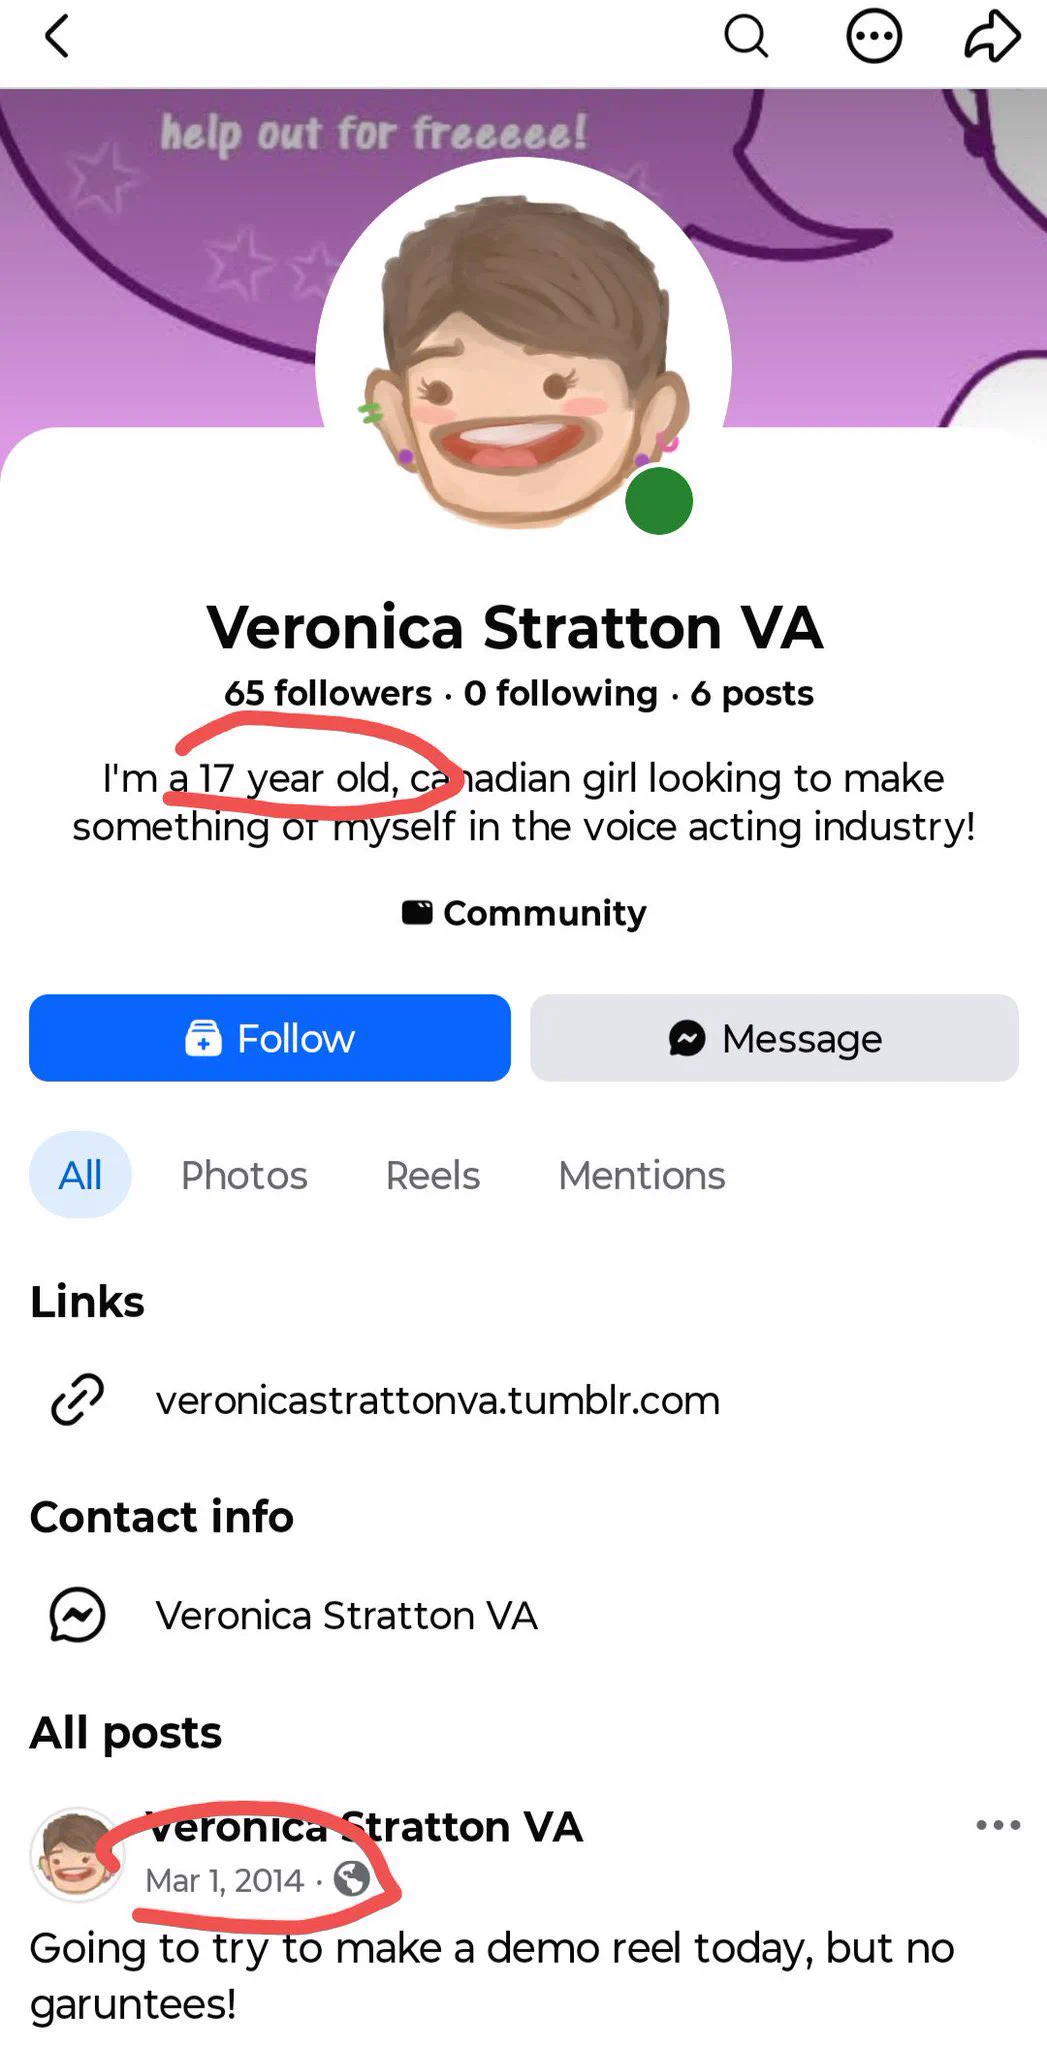The image size is (1047, 2048).
Task: Open the post's three-dot menu
Action: (x=998, y=1825)
